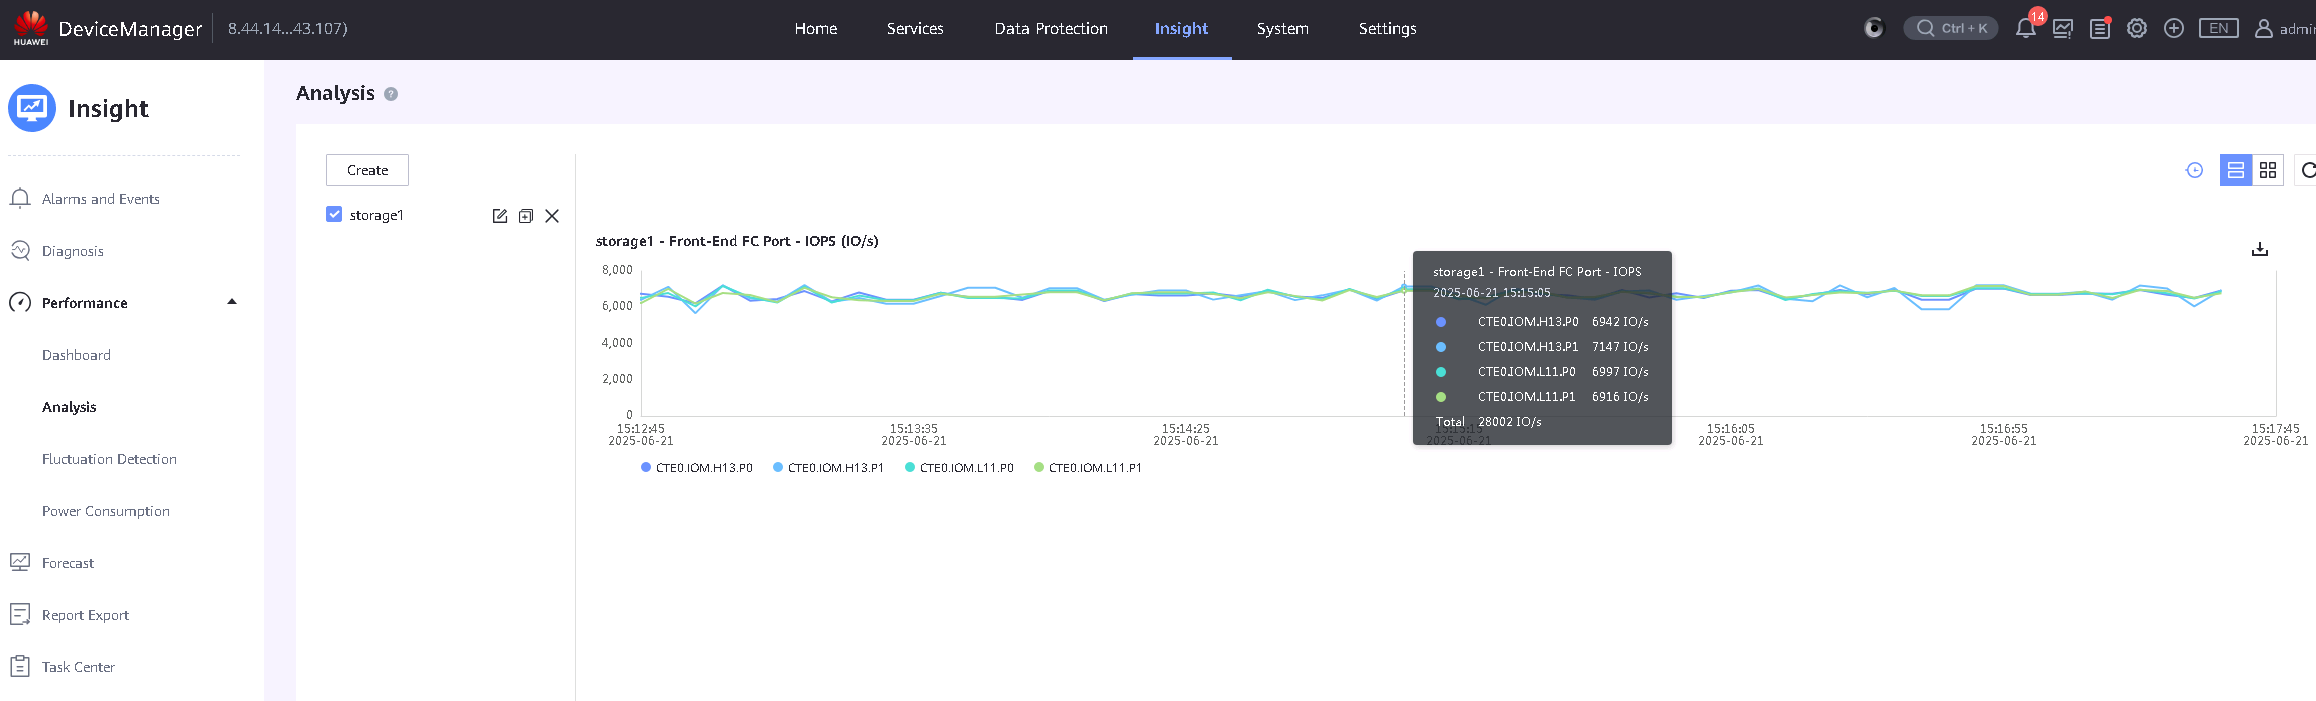Toggle CTE0.IOM.H13.P0 legend series
2316x701 pixels.
pyautogui.click(x=697, y=468)
